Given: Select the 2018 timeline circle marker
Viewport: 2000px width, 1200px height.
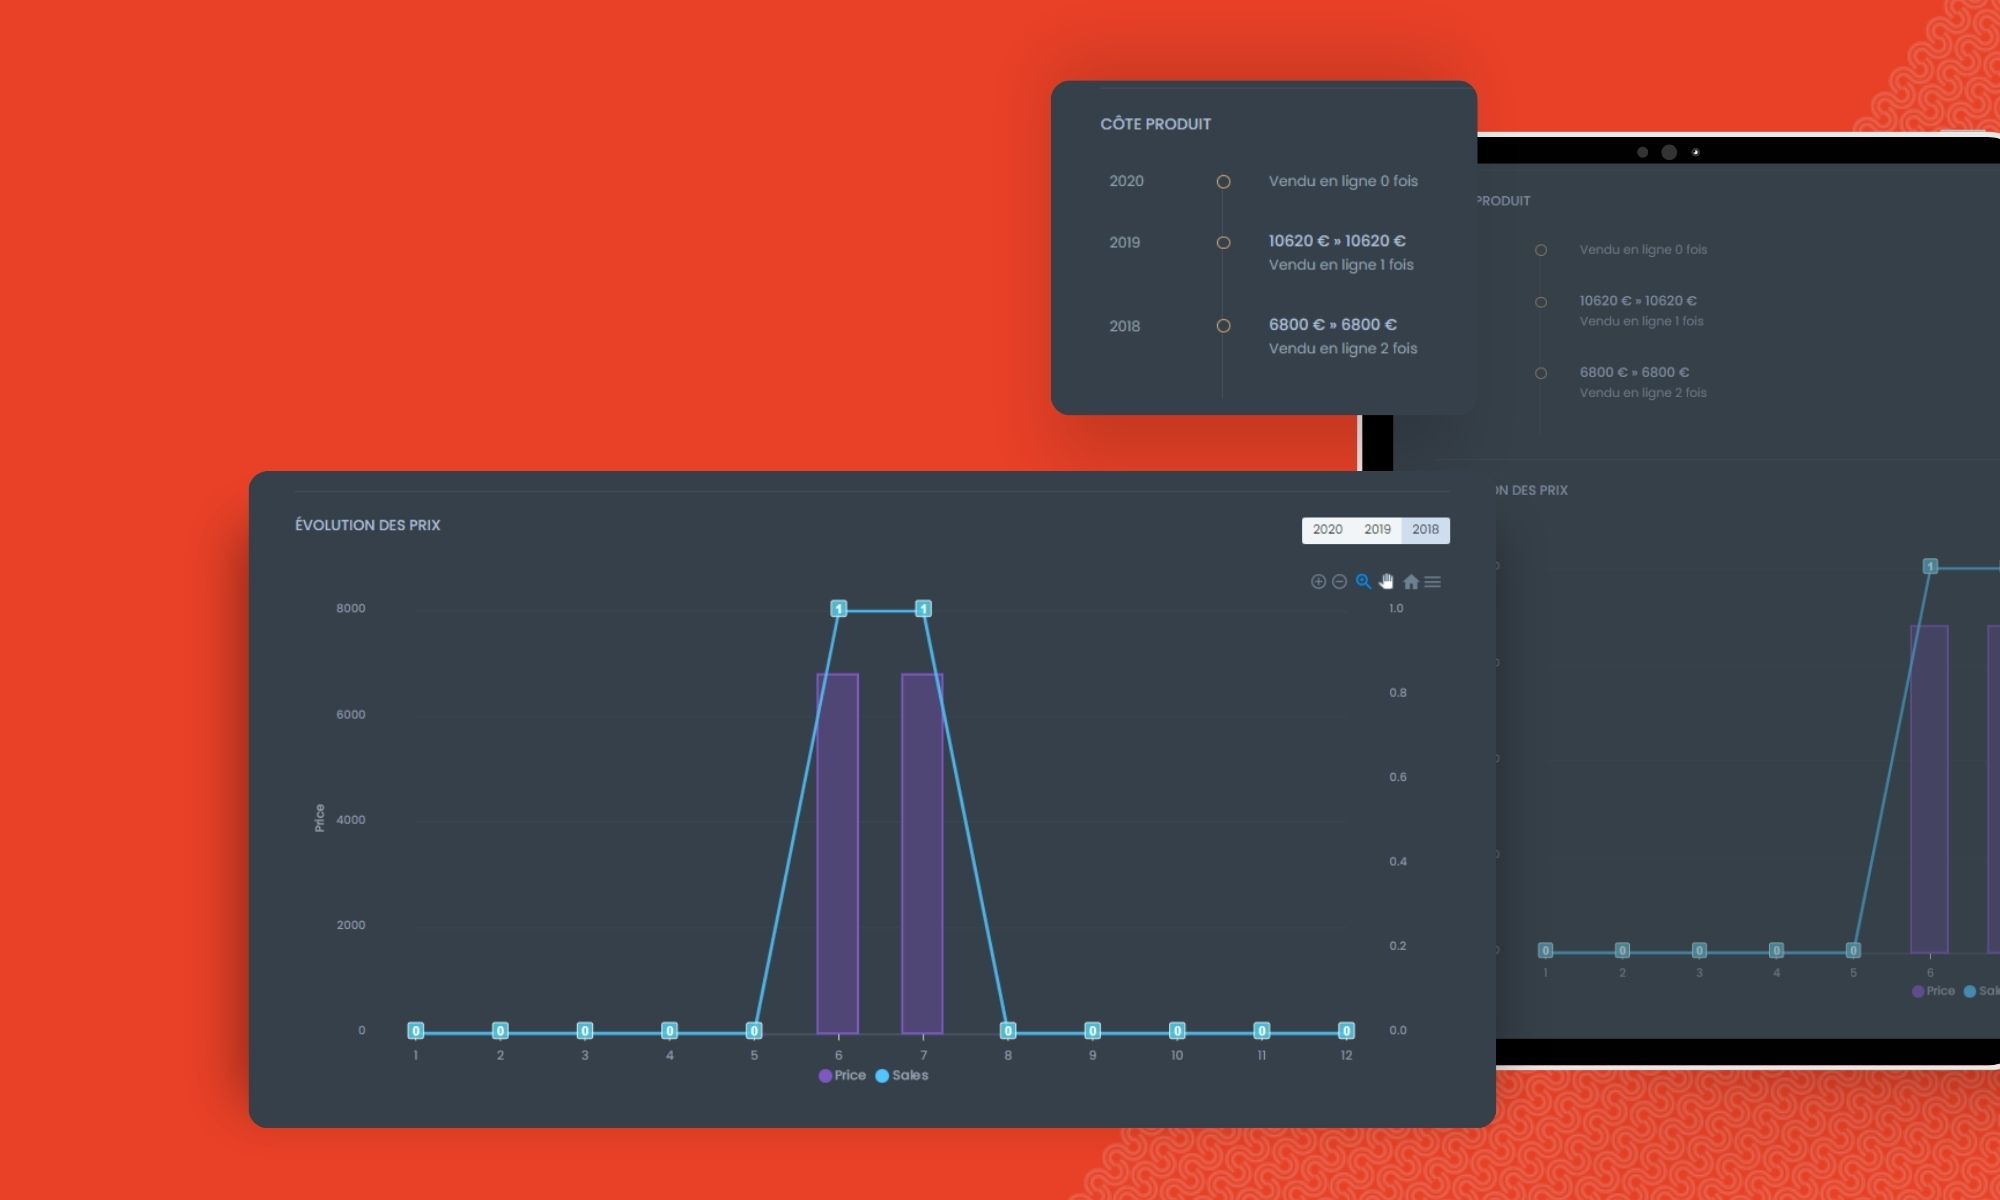Looking at the screenshot, I should [x=1222, y=325].
